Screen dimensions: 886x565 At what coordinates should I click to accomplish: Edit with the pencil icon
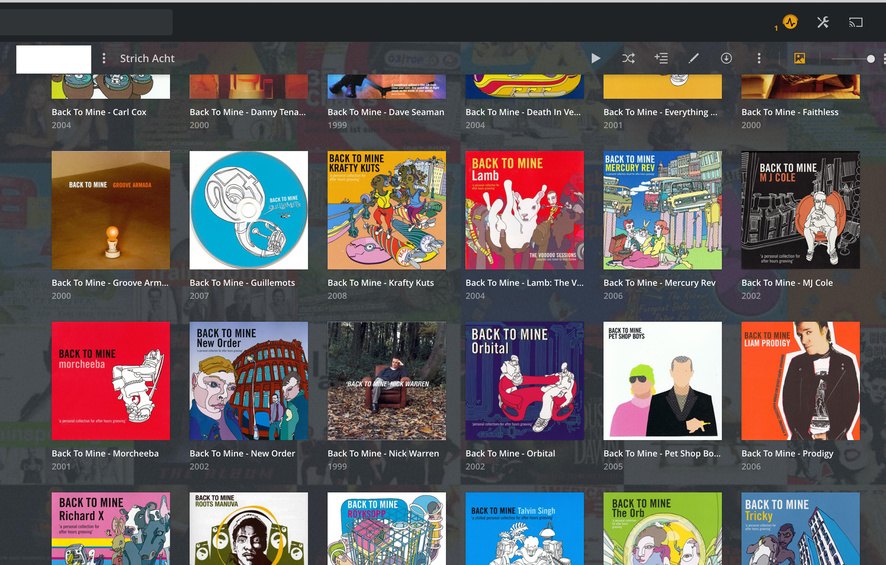click(x=693, y=58)
